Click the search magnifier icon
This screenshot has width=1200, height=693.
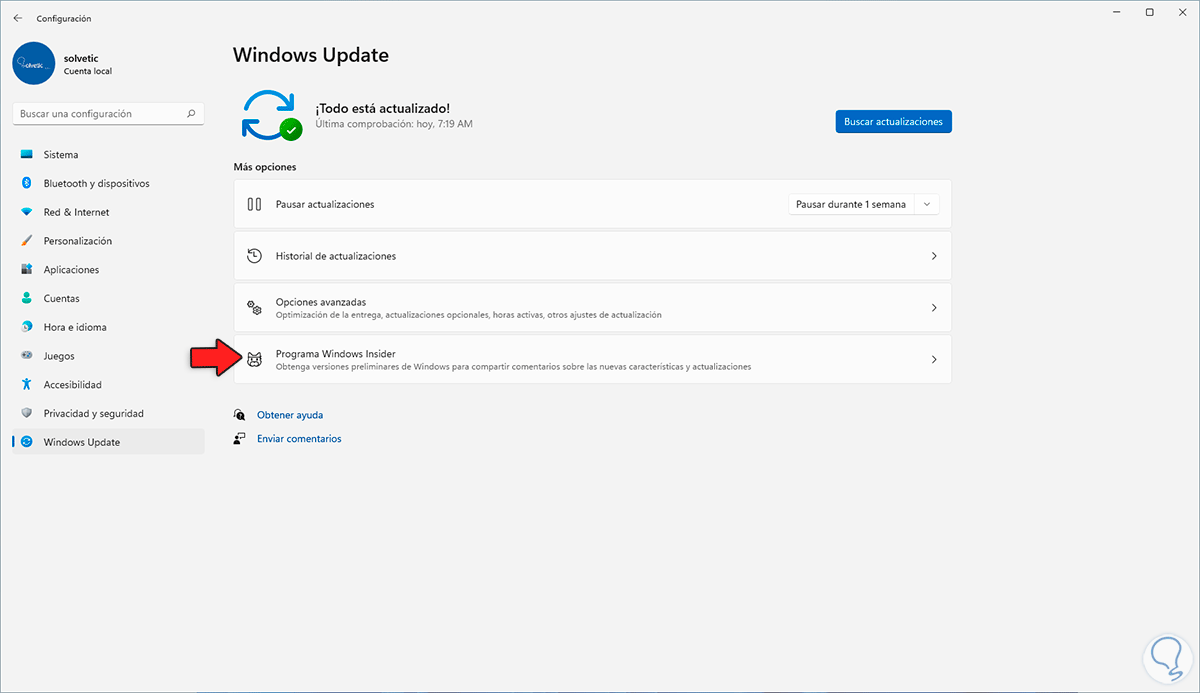click(191, 114)
